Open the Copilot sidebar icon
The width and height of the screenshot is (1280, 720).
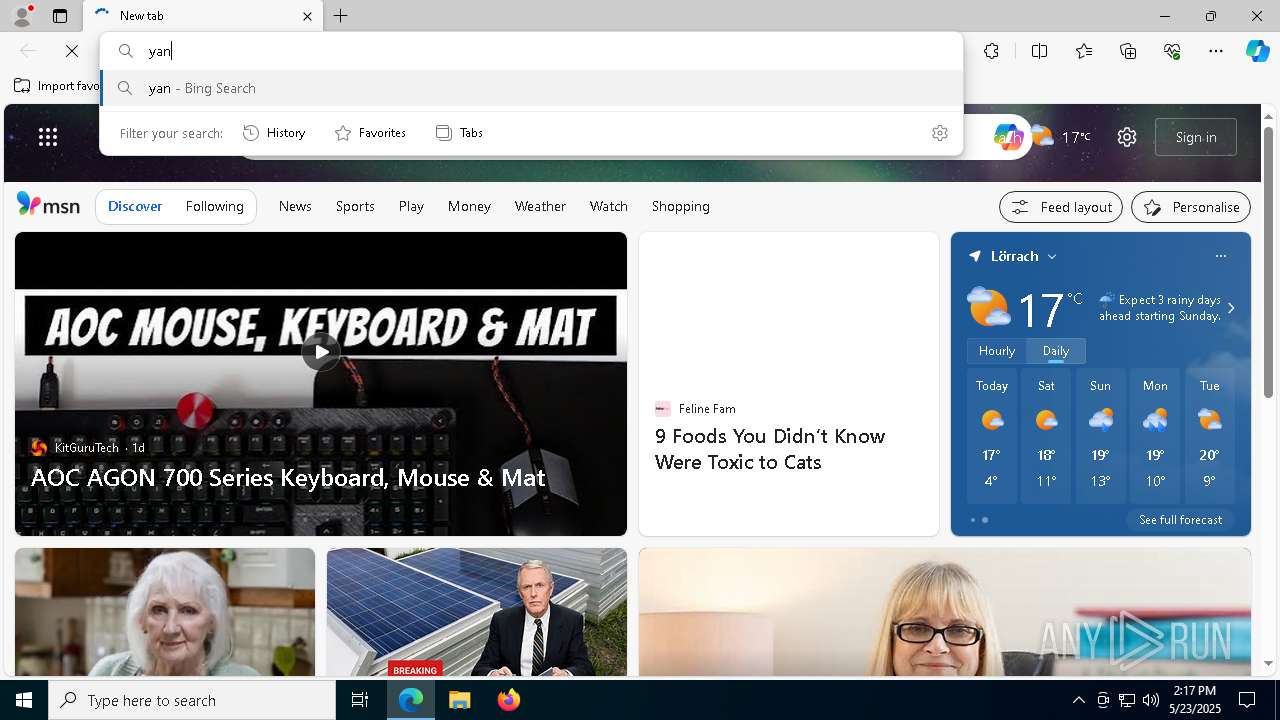(1258, 51)
